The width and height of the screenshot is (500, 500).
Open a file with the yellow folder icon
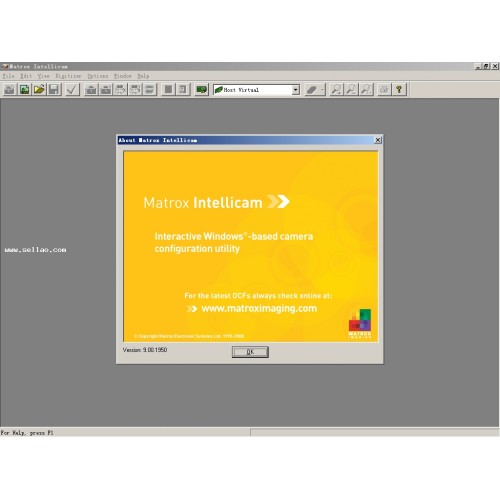[39, 89]
